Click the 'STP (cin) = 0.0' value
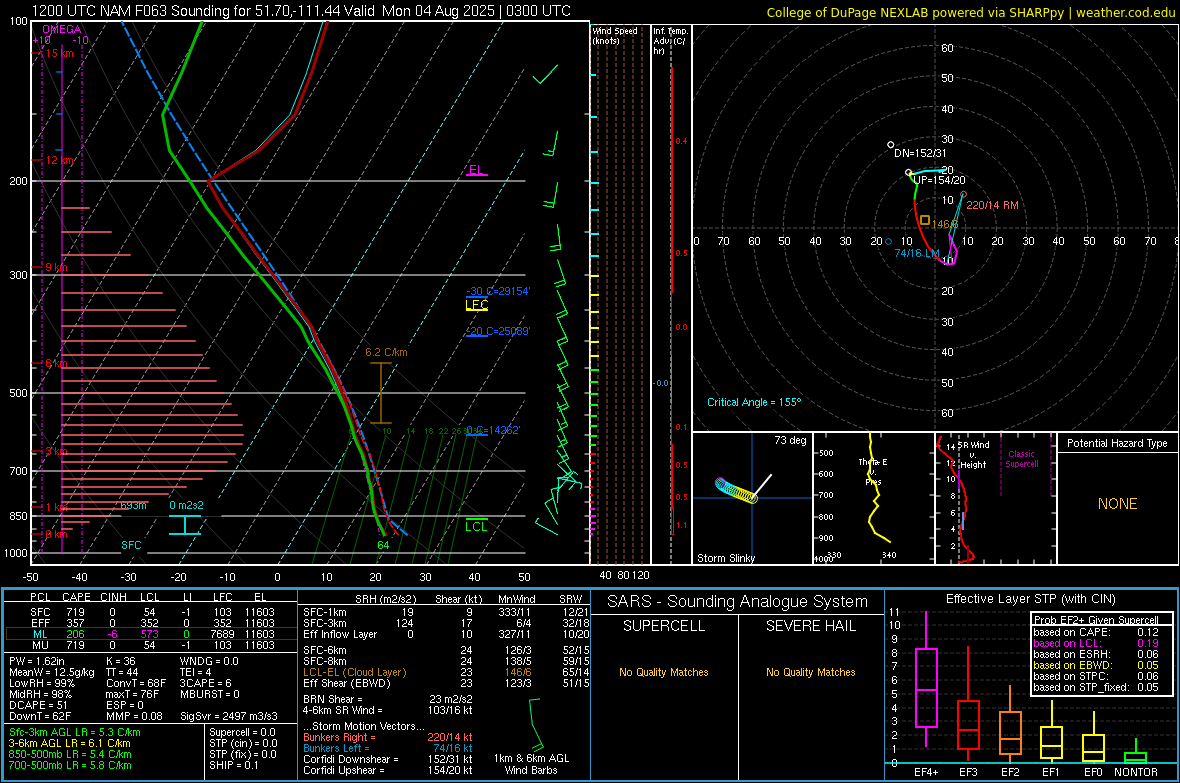 coord(243,743)
